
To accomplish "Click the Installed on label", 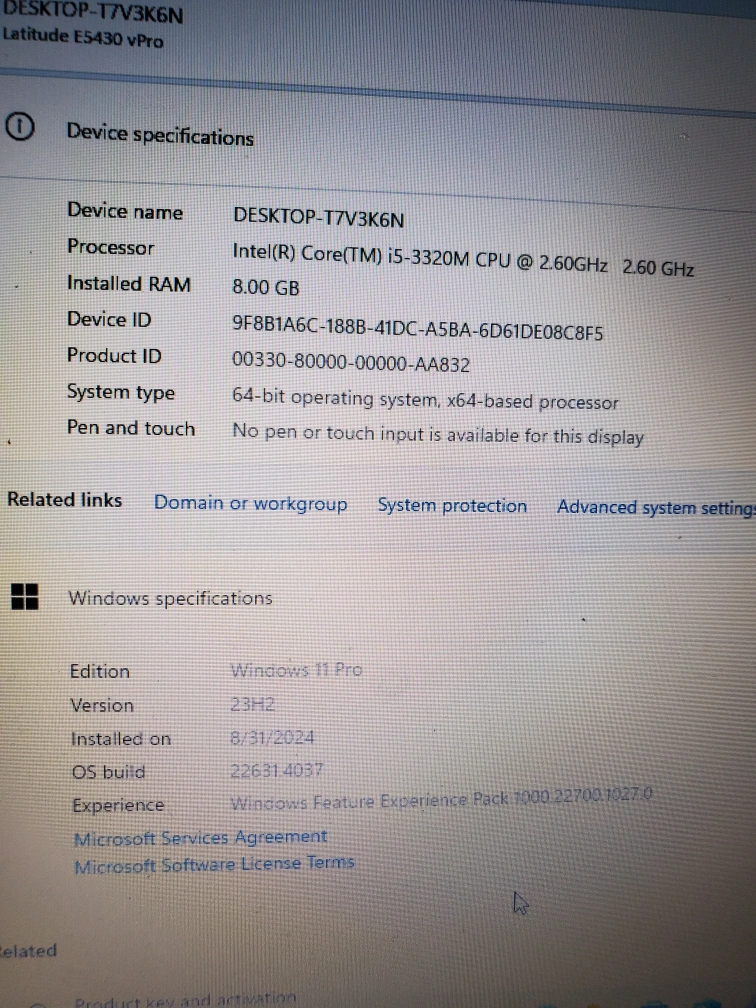I will (121, 739).
